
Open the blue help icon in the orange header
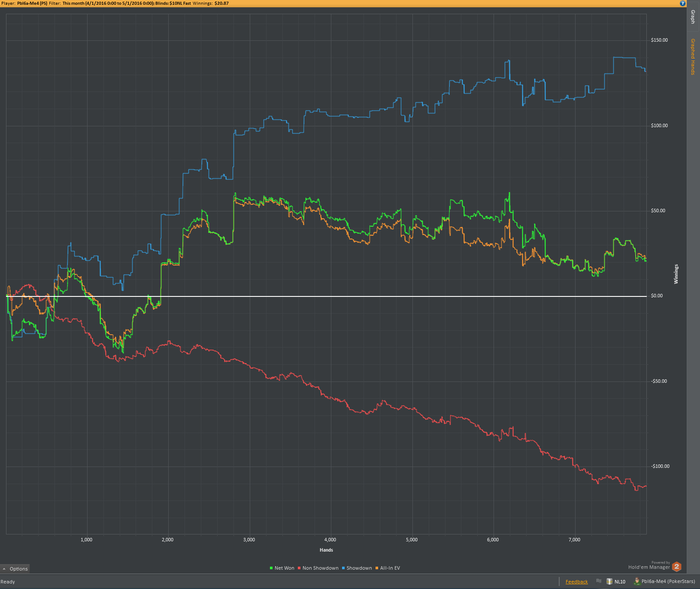point(683,3)
